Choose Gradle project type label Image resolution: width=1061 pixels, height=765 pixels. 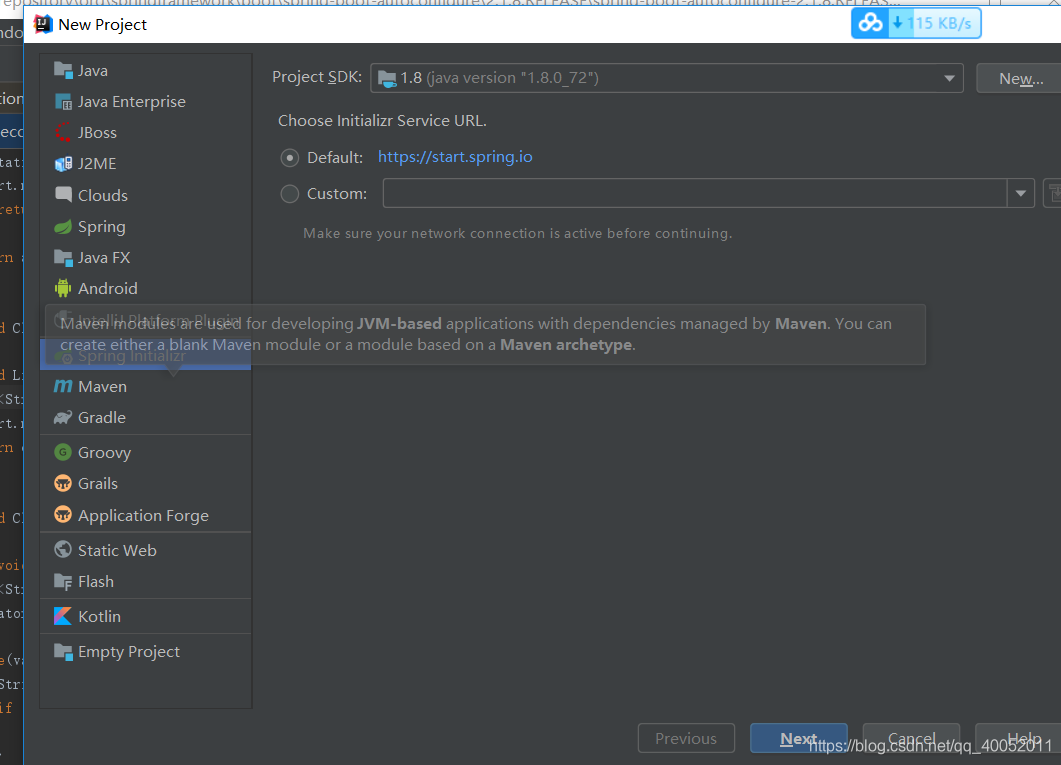[x=101, y=417]
